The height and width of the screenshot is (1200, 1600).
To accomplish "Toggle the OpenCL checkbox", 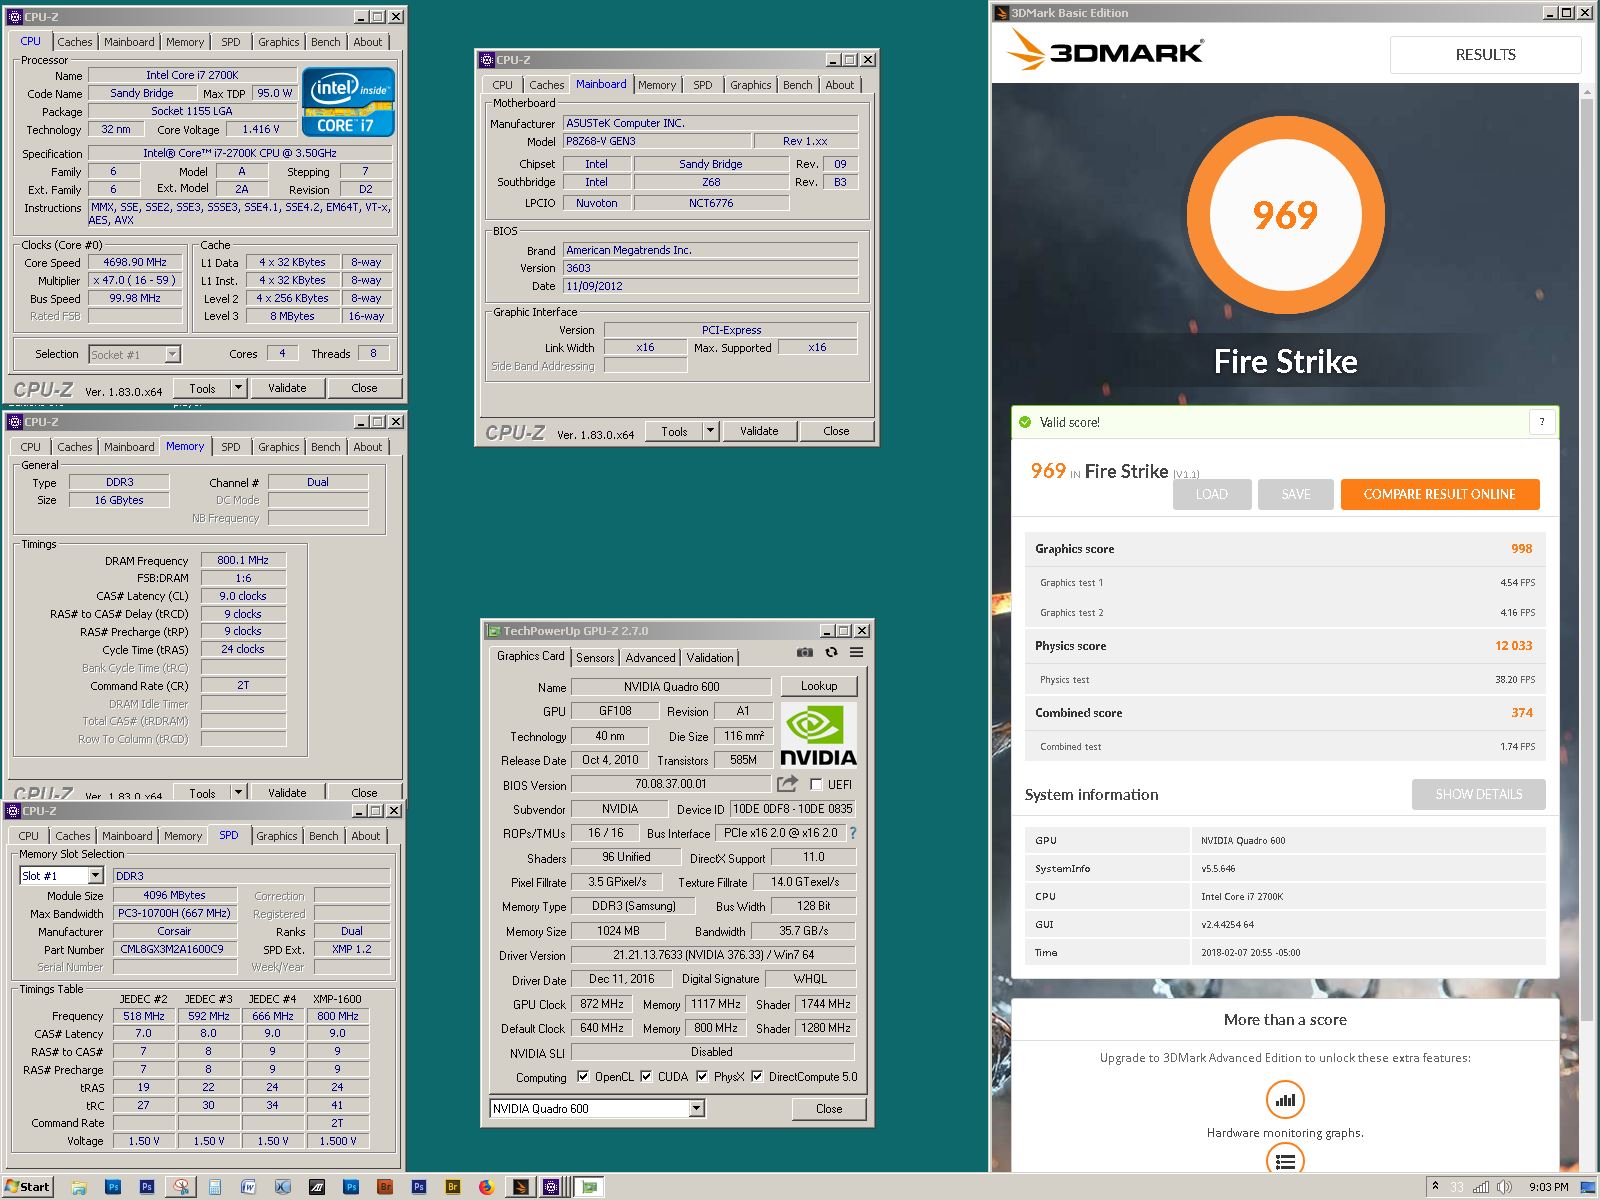I will coord(583,1077).
